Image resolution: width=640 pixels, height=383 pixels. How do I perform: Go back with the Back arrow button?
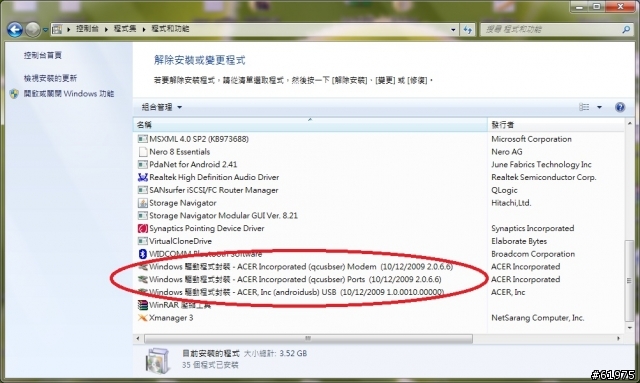click(15, 29)
